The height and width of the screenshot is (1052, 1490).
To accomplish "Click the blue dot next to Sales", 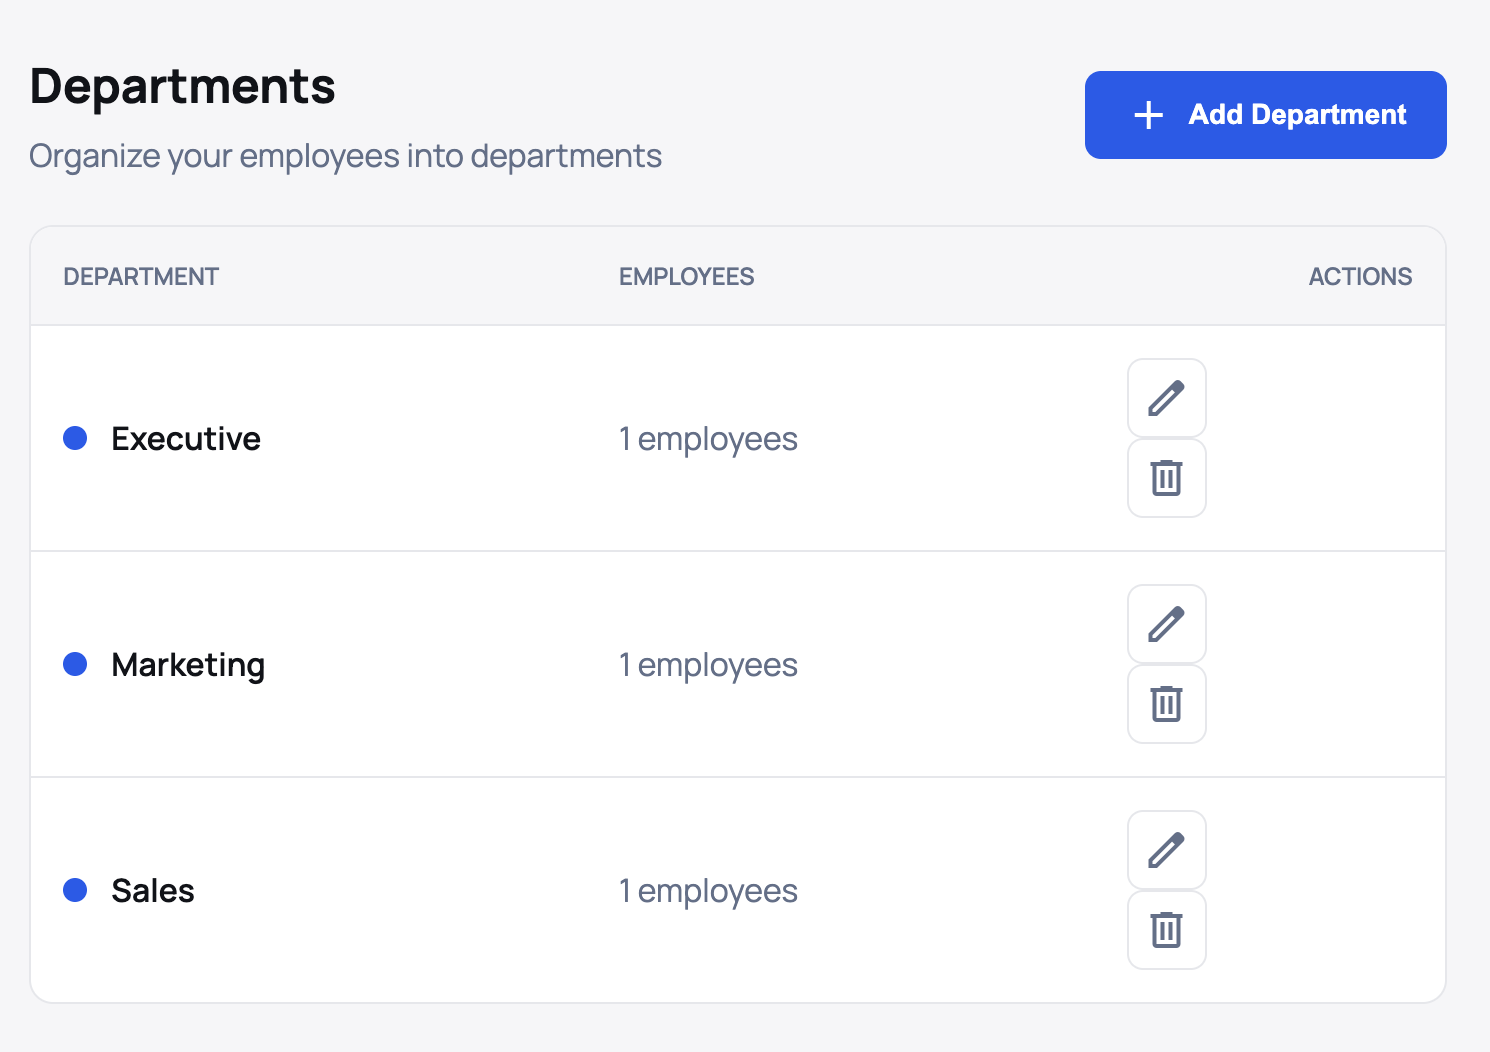I will 75,890.
